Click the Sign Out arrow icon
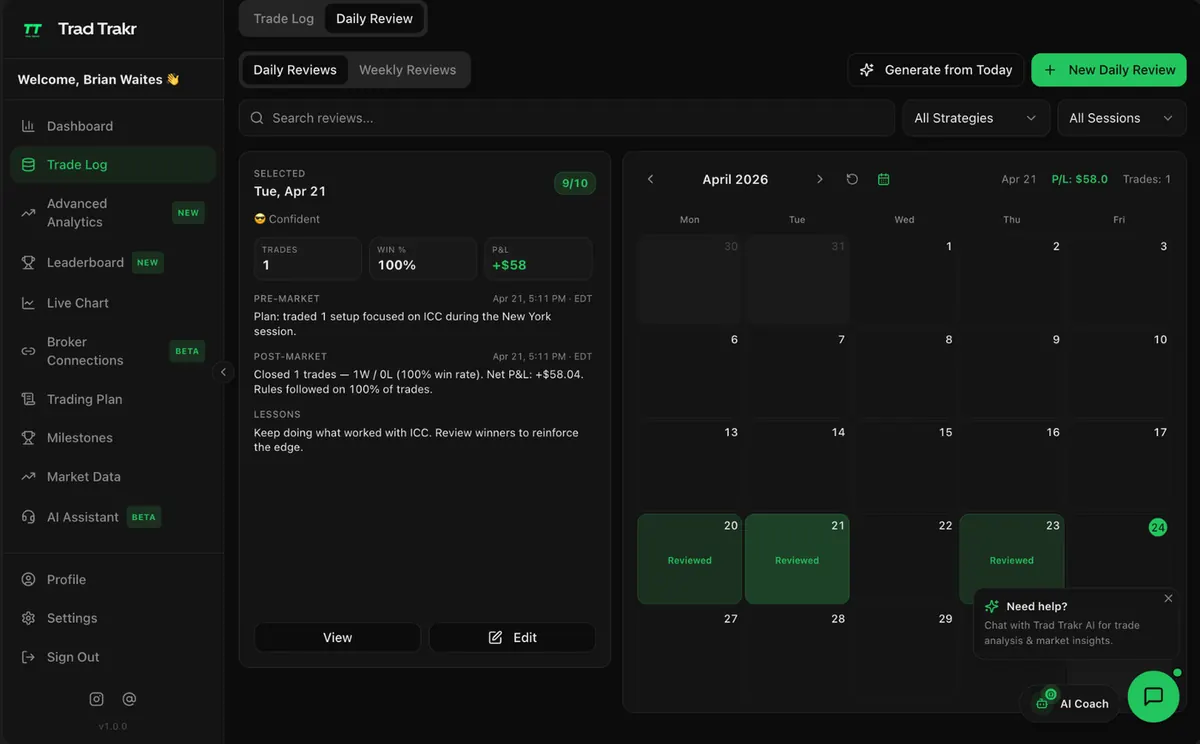Viewport: 1200px width, 744px height. click(28, 657)
